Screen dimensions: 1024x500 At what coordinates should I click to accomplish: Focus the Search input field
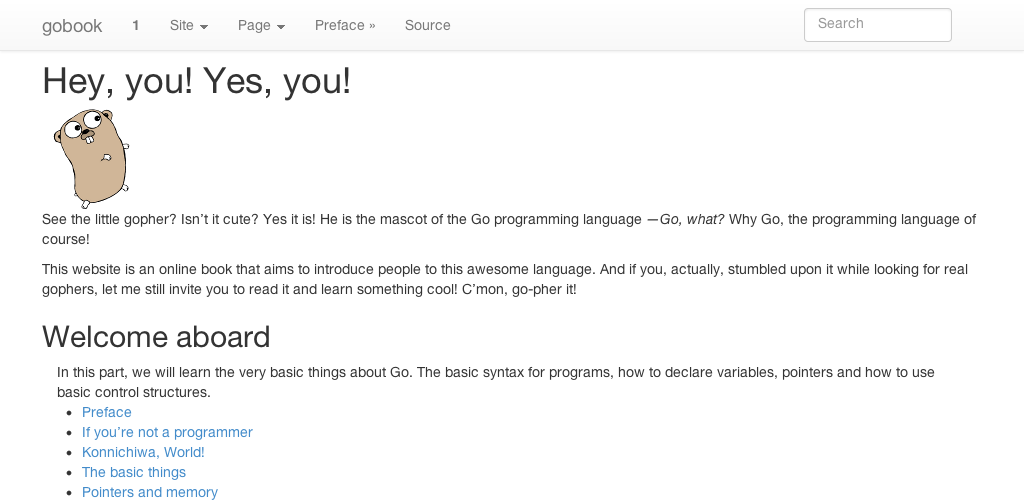[877, 25]
